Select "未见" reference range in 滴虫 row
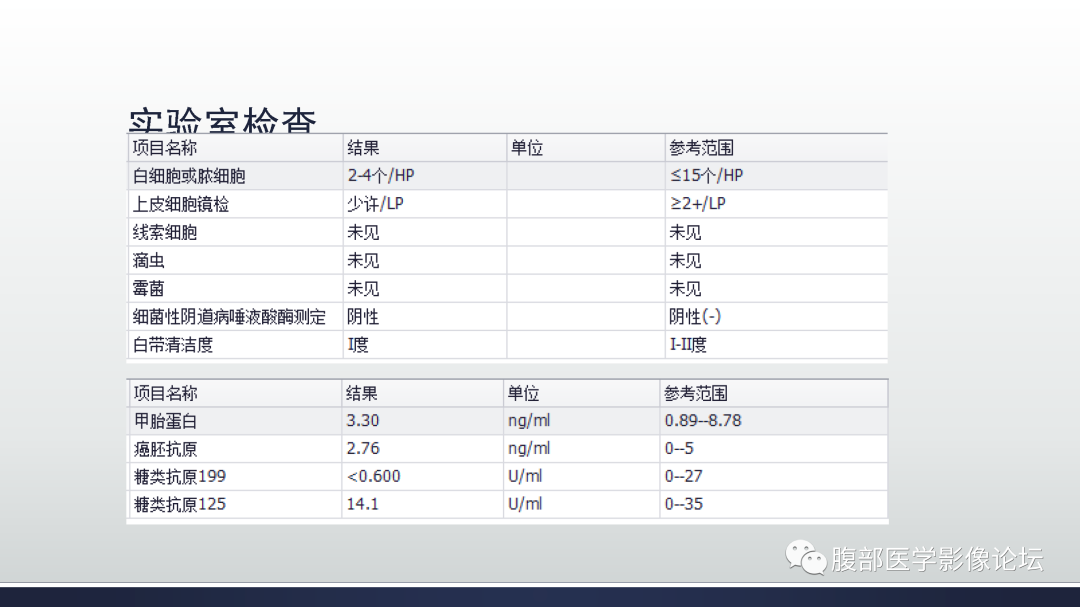This screenshot has height=607, width=1080. tap(685, 261)
